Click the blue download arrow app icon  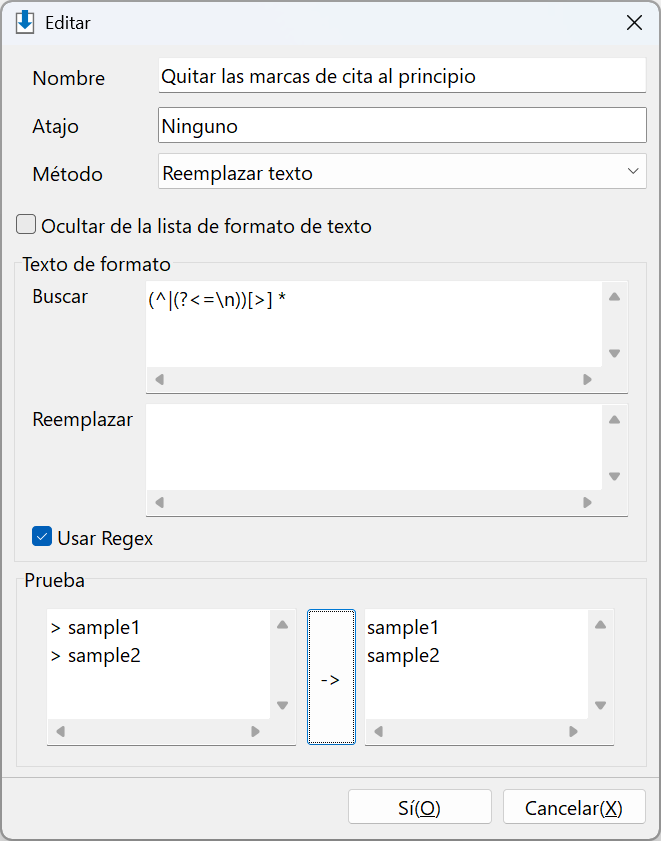[x=25, y=23]
